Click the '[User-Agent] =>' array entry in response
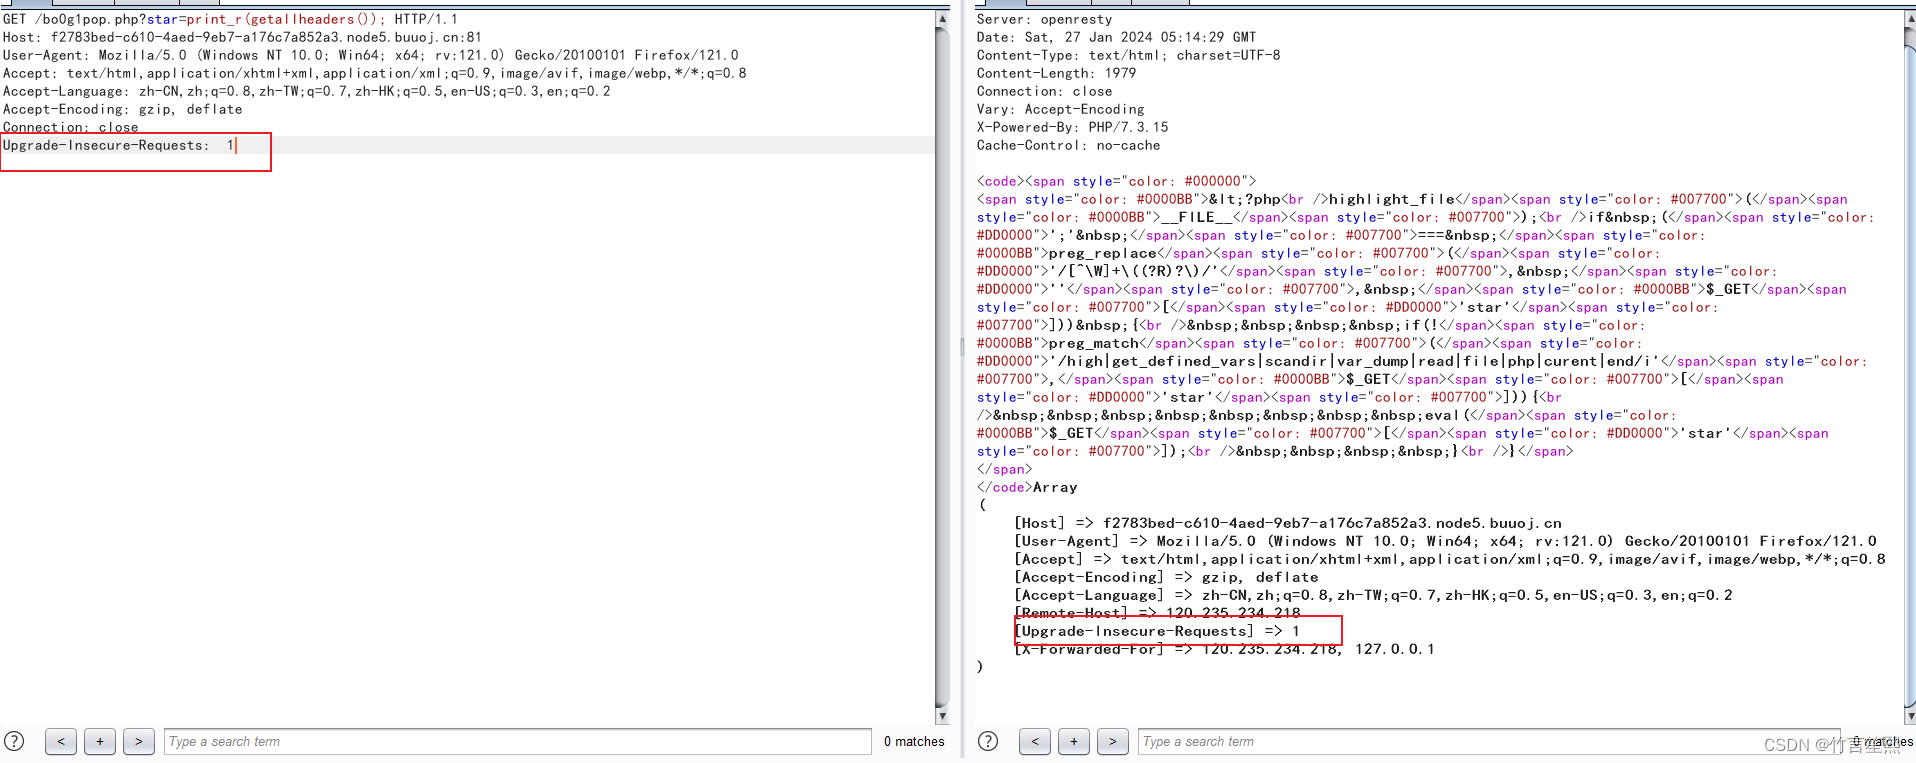 1445,541
